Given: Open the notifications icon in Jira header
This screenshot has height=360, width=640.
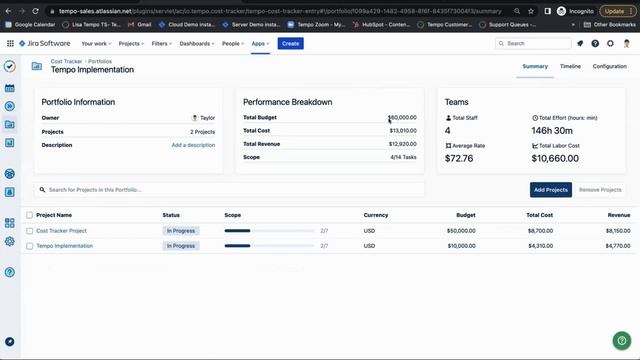Looking at the screenshot, I should click(x=580, y=43).
